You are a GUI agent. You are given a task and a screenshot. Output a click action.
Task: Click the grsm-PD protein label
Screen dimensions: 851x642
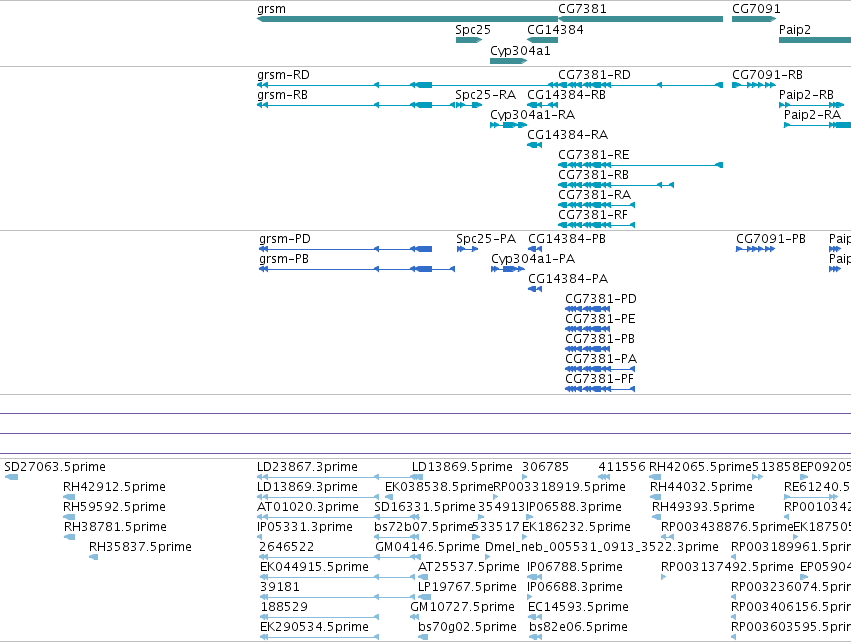(285, 239)
